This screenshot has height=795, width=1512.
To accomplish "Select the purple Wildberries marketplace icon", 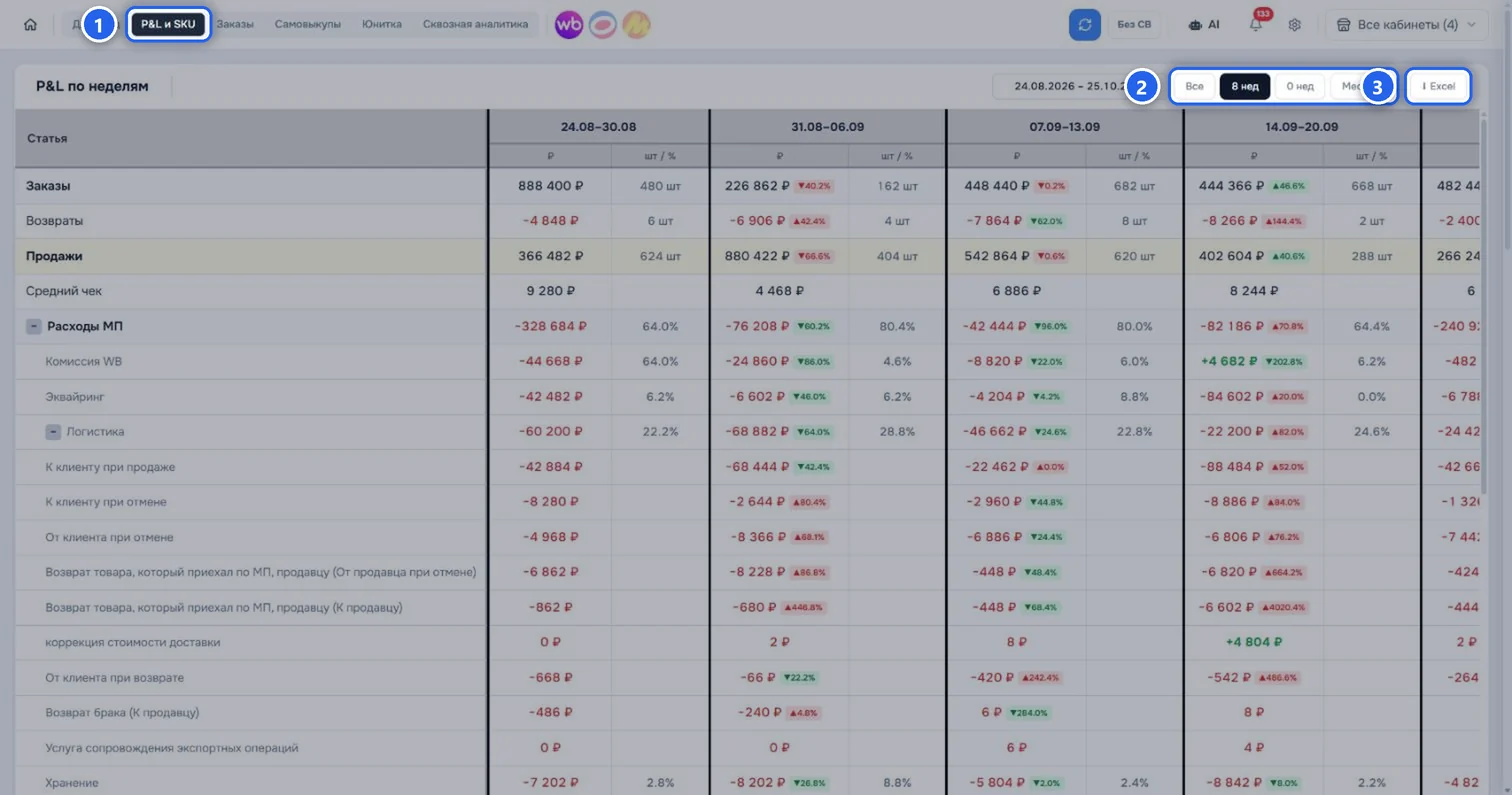I will tap(569, 25).
